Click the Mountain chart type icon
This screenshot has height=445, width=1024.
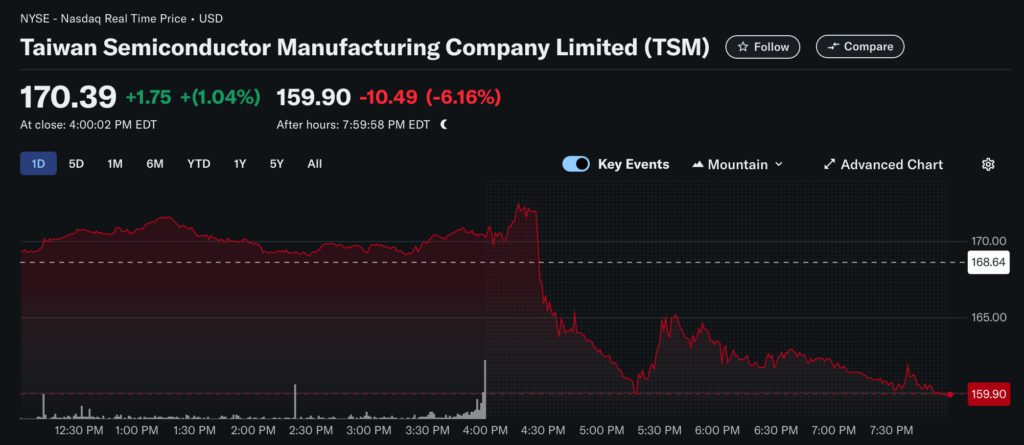(x=698, y=164)
